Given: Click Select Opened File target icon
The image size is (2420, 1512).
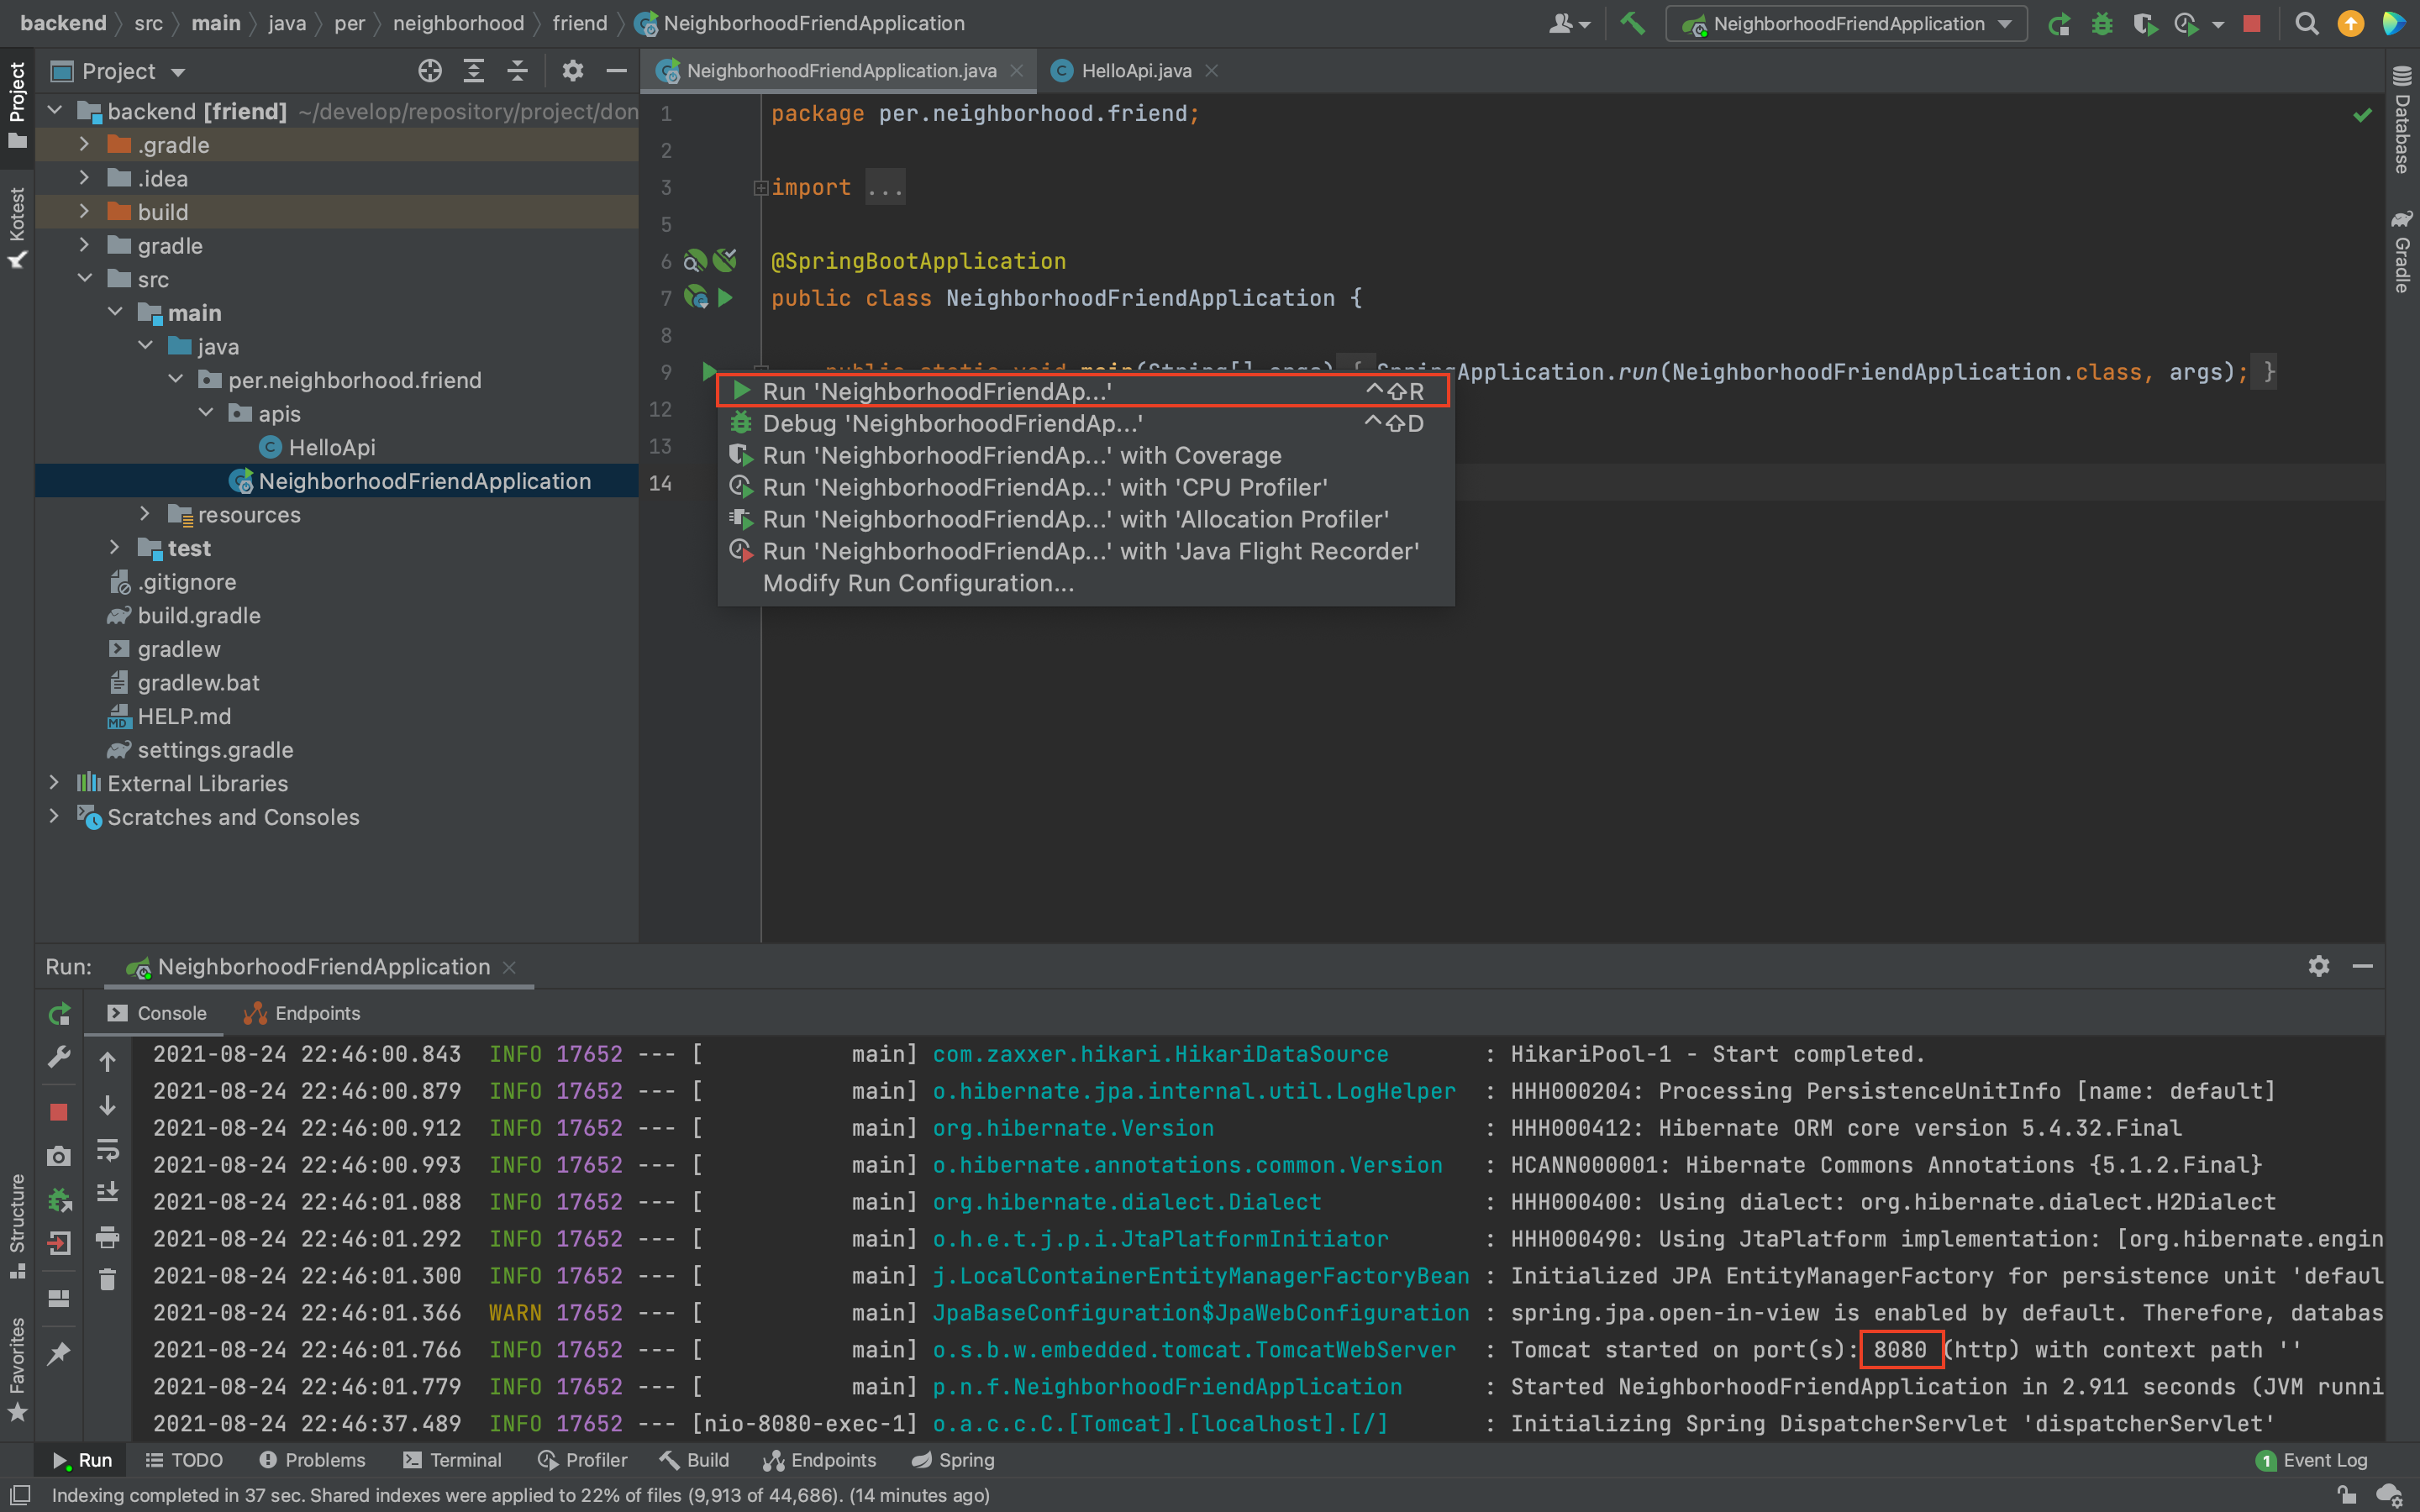Looking at the screenshot, I should [x=430, y=71].
